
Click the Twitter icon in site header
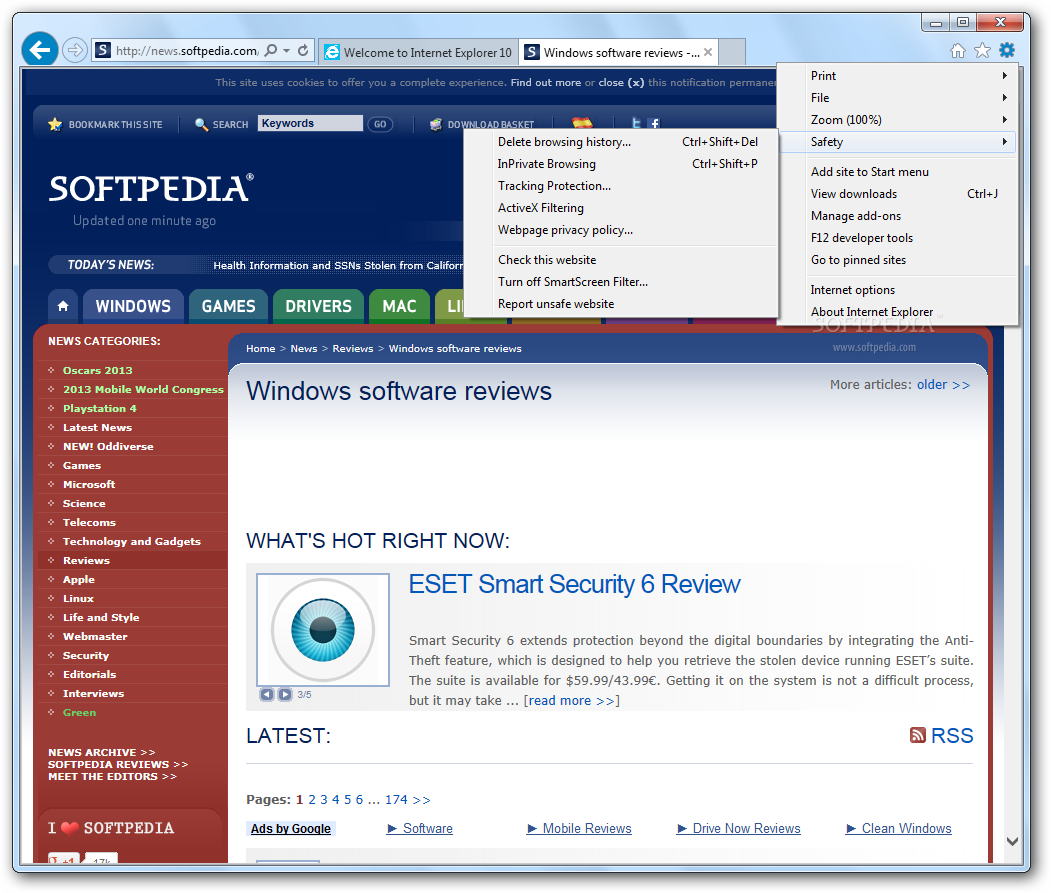[x=637, y=123]
